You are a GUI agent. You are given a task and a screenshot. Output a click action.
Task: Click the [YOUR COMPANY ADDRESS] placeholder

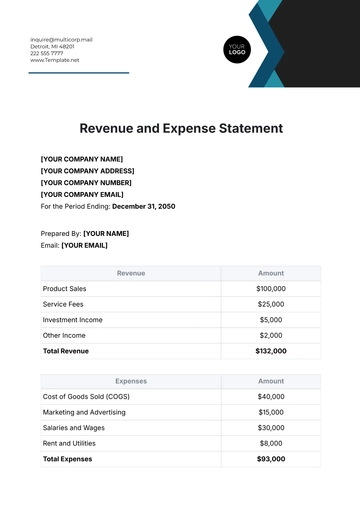click(87, 171)
